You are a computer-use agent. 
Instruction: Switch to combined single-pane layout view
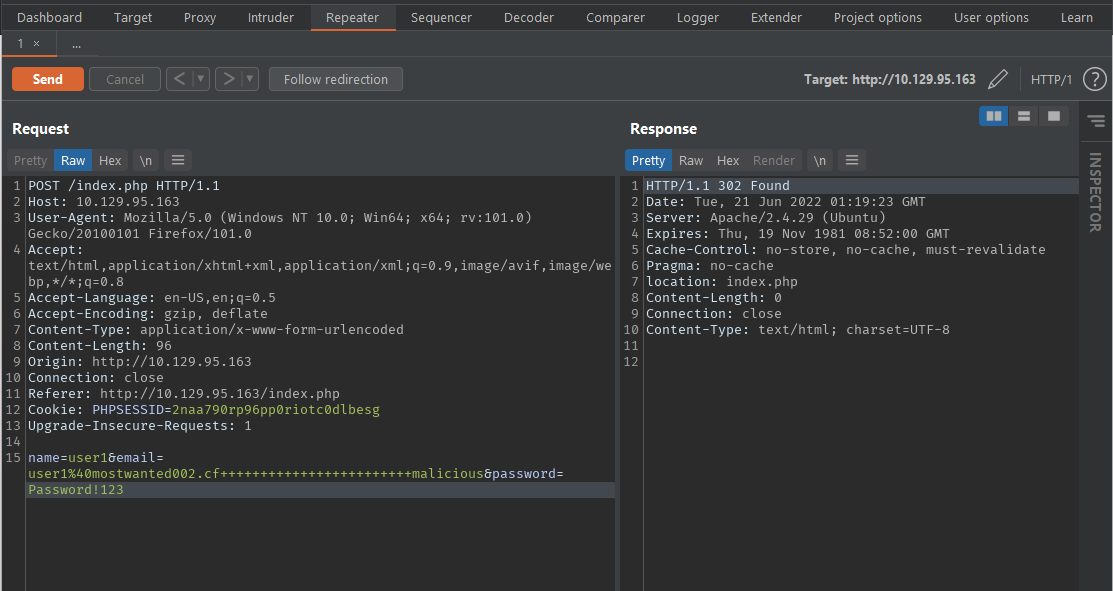click(1053, 116)
